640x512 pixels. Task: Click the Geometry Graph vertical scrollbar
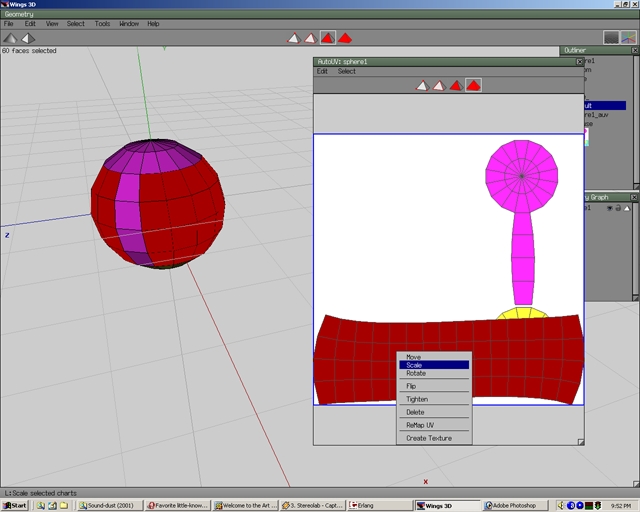point(636,250)
